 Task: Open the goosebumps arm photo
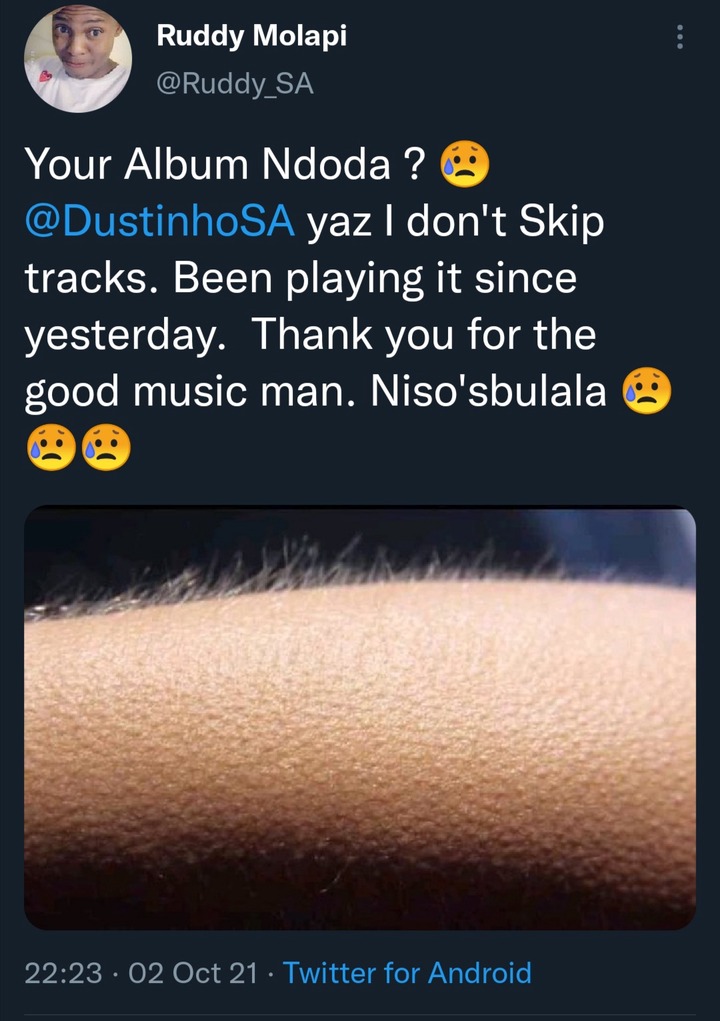click(360, 718)
